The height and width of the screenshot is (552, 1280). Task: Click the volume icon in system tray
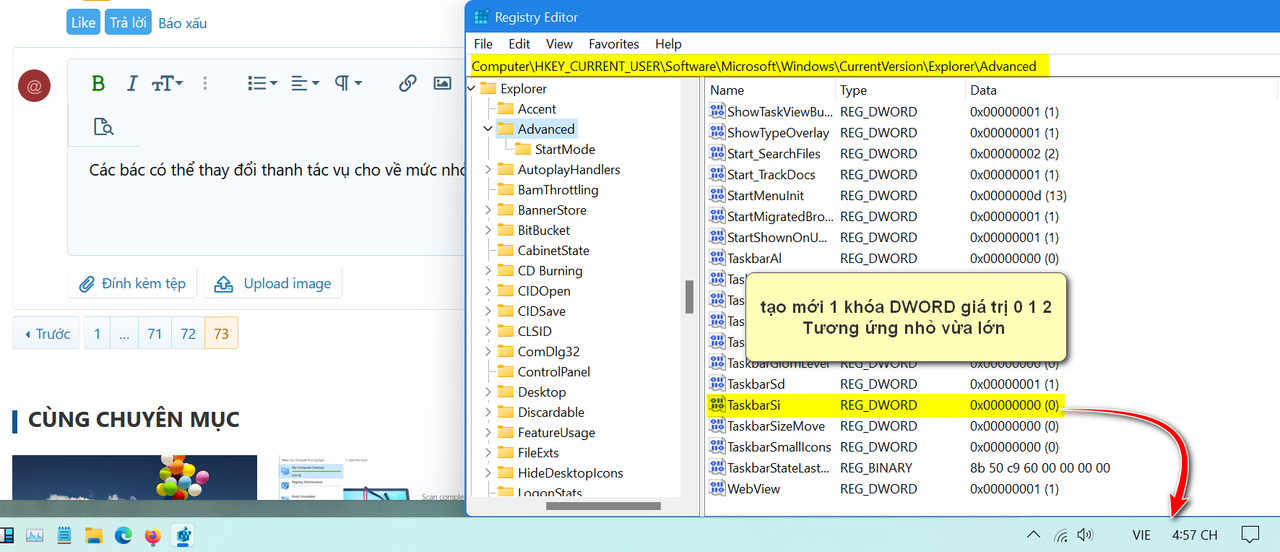click(x=1085, y=535)
